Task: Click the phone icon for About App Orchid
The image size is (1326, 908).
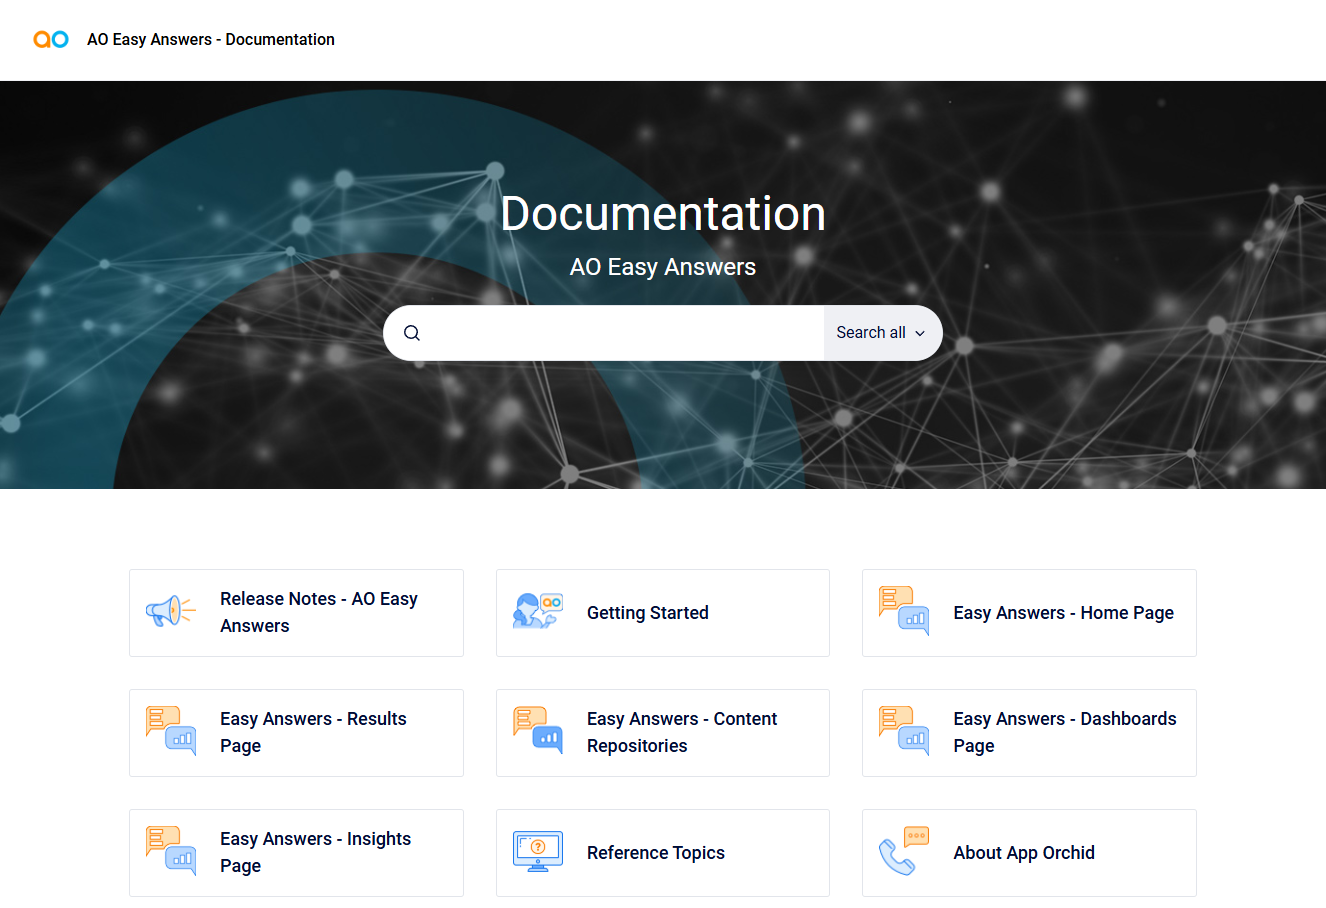Action: coord(904,851)
